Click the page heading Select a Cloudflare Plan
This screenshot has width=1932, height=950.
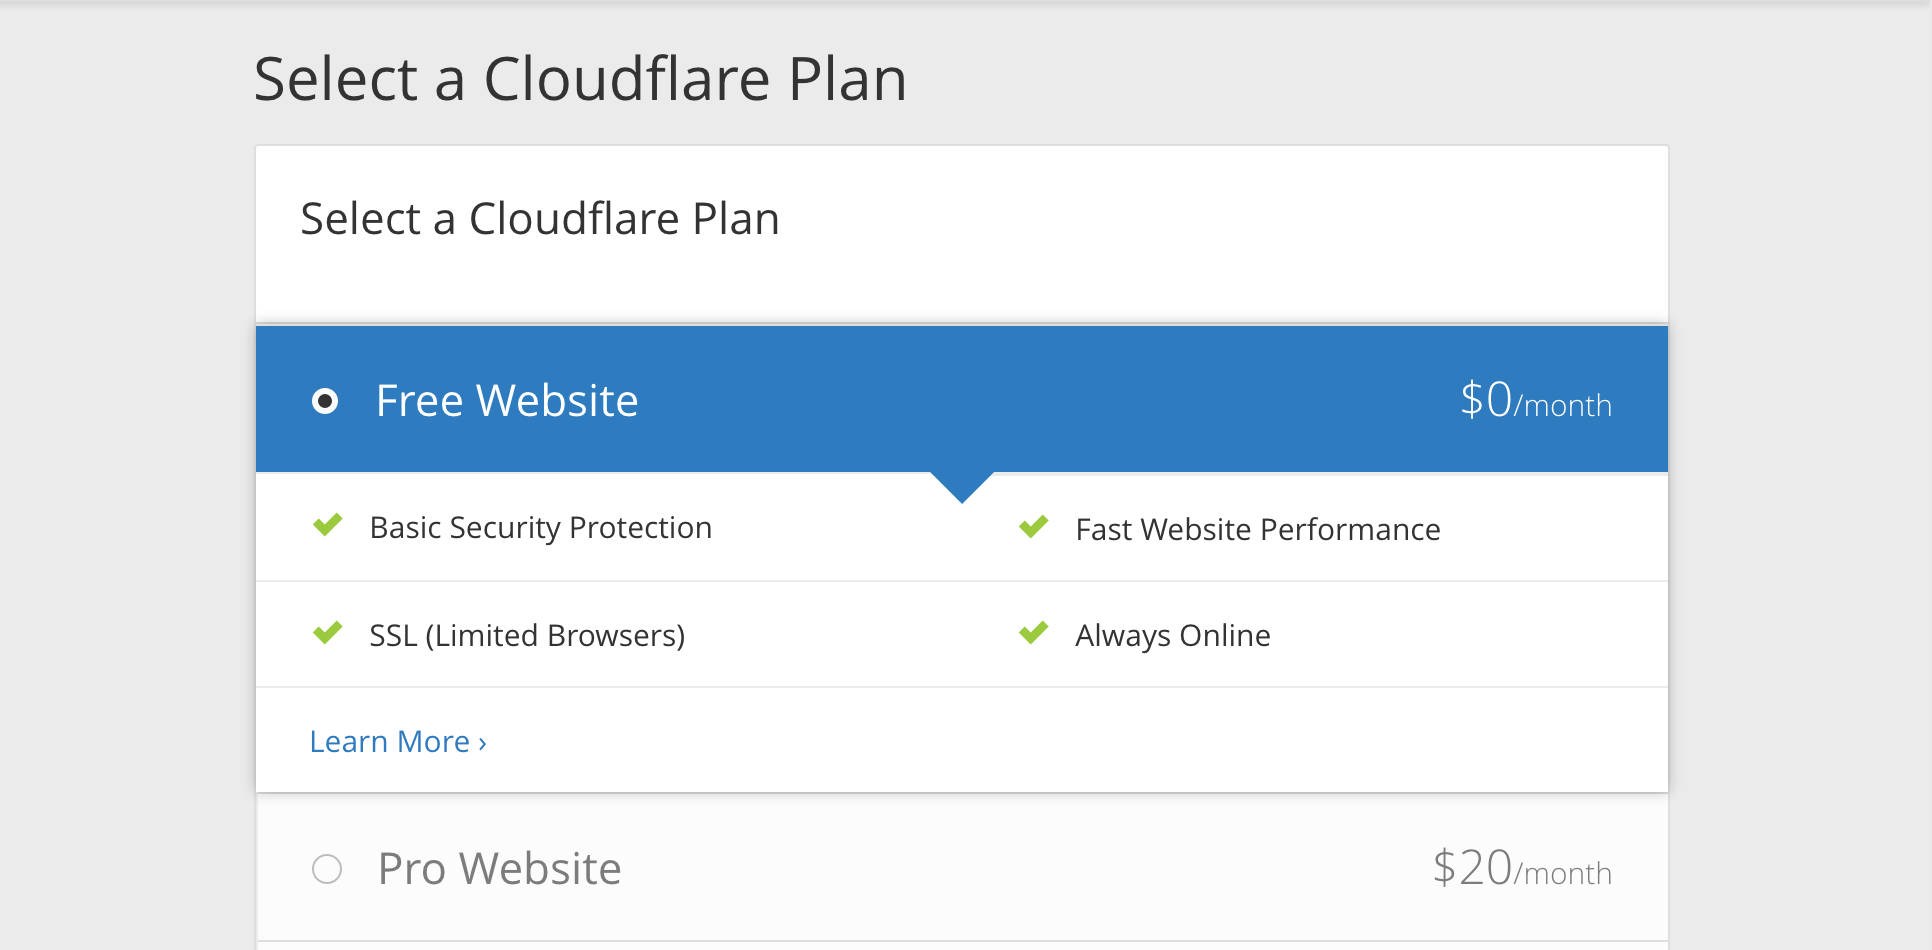pos(580,79)
